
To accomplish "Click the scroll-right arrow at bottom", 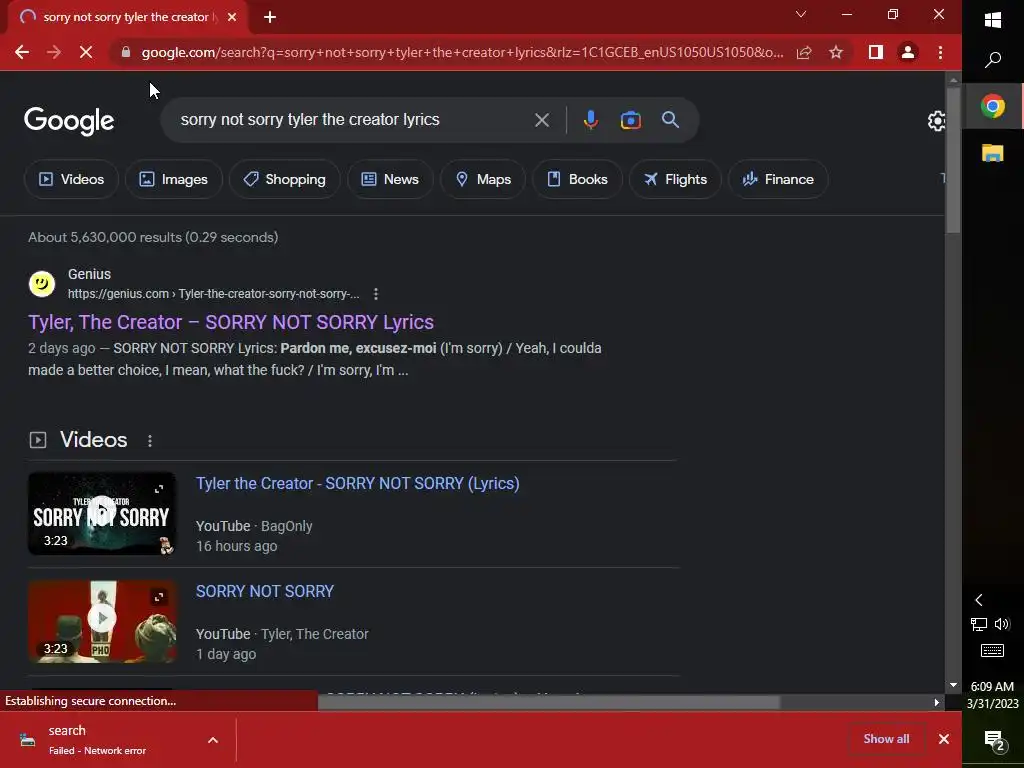I will pos(936,702).
